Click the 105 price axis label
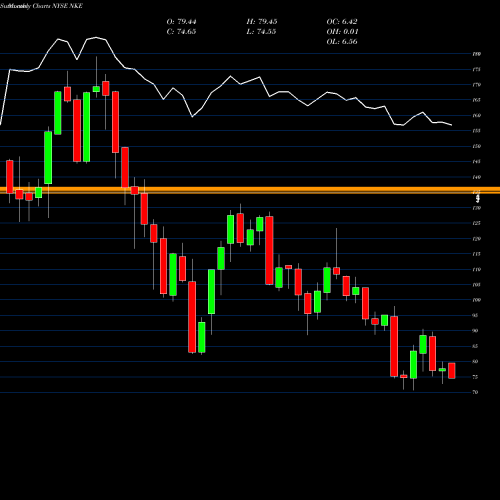Screen dimensions: 500x500 pyautogui.click(x=477, y=285)
